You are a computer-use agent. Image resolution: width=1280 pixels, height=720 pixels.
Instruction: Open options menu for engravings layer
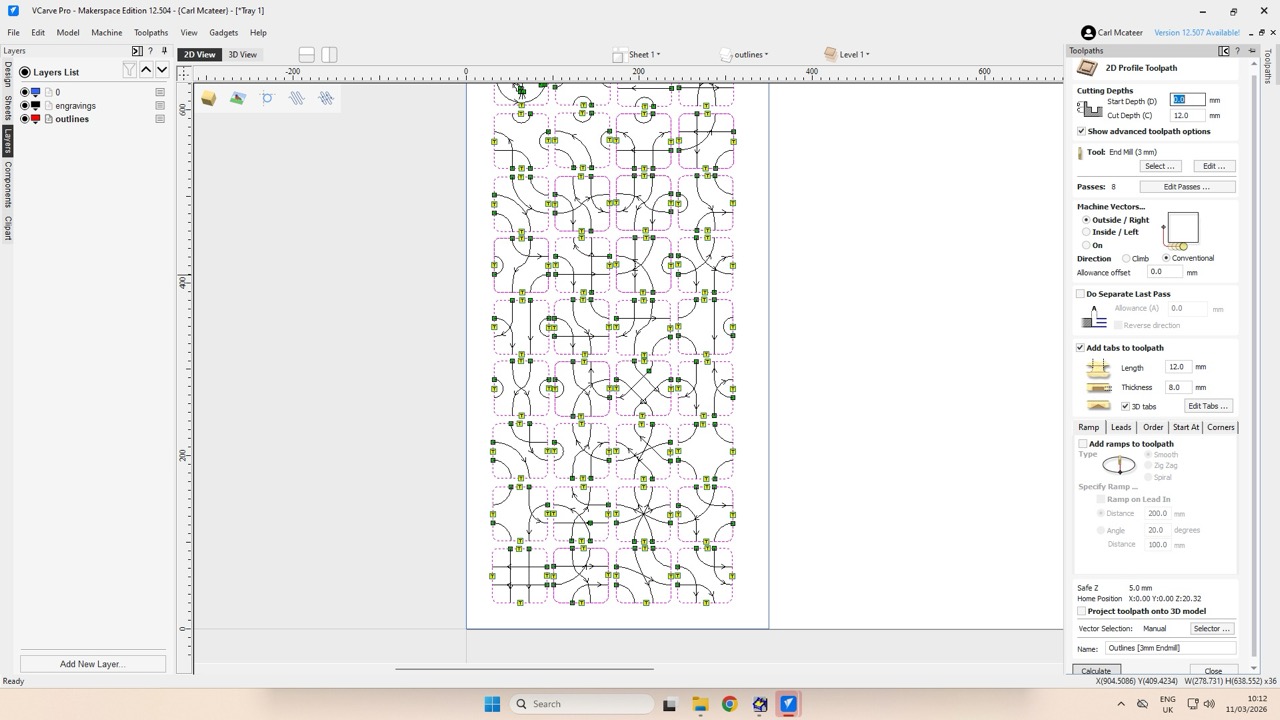tap(160, 105)
